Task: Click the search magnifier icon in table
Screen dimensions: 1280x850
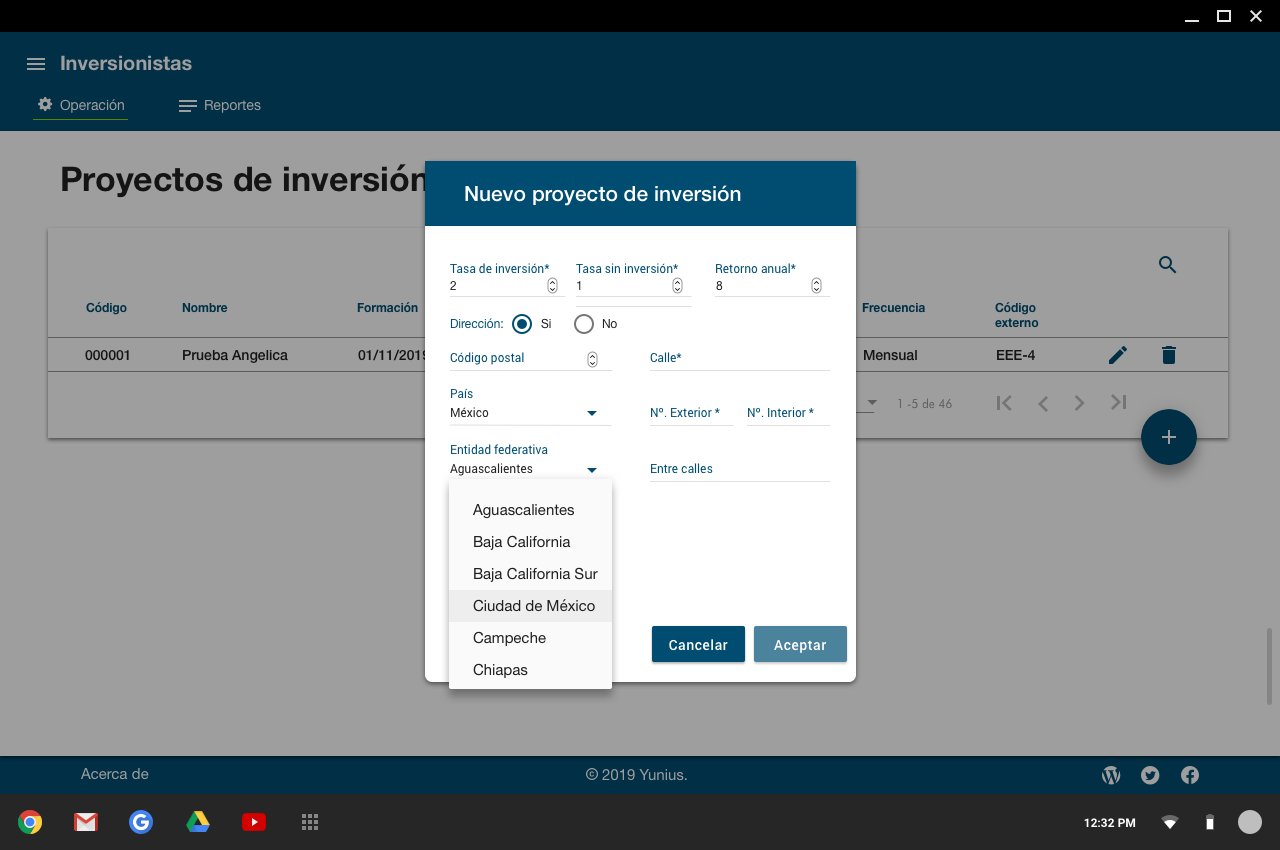Action: point(1167,265)
